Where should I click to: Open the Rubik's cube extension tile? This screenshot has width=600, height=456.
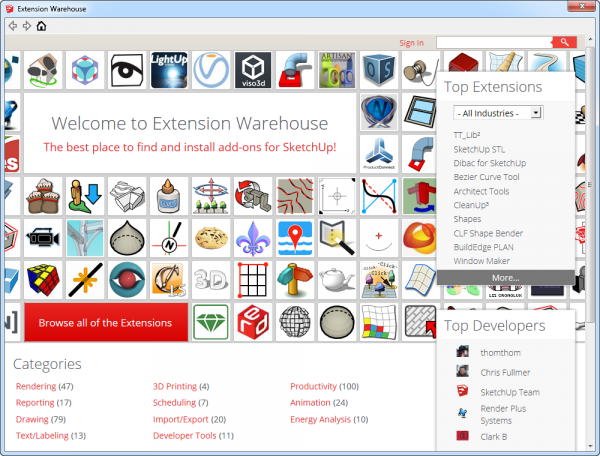43,280
